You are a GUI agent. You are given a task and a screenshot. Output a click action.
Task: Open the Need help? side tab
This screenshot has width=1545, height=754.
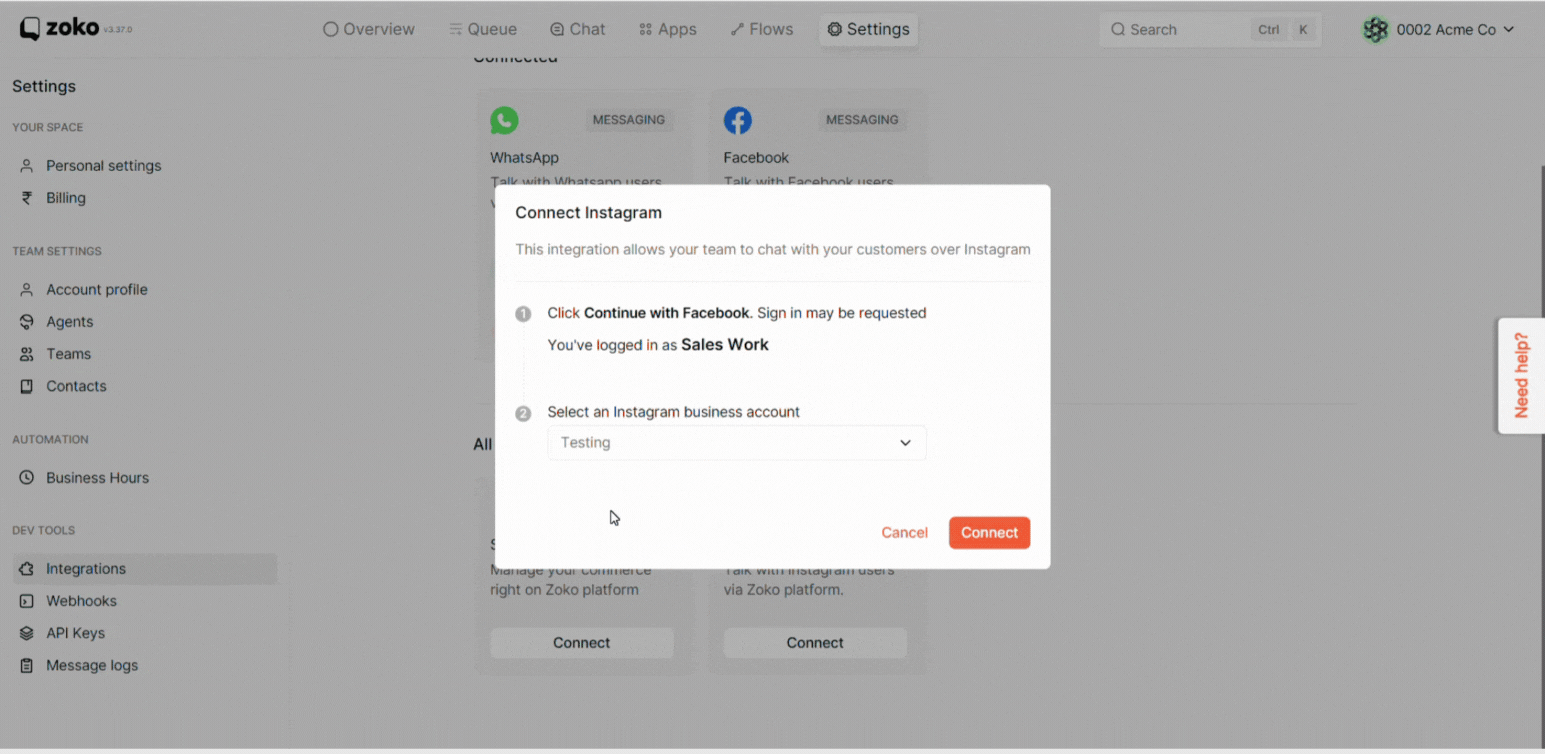click(x=1521, y=376)
